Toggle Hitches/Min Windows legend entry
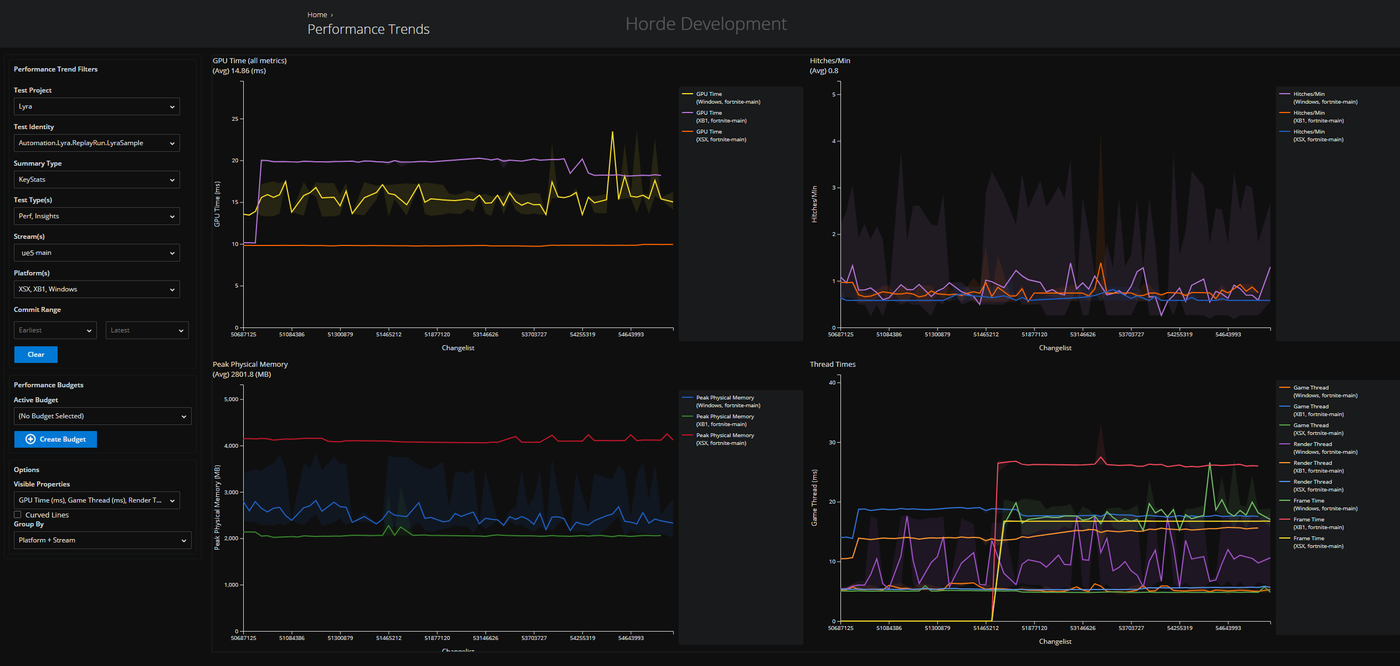The height and width of the screenshot is (666, 1400). pos(1318,97)
